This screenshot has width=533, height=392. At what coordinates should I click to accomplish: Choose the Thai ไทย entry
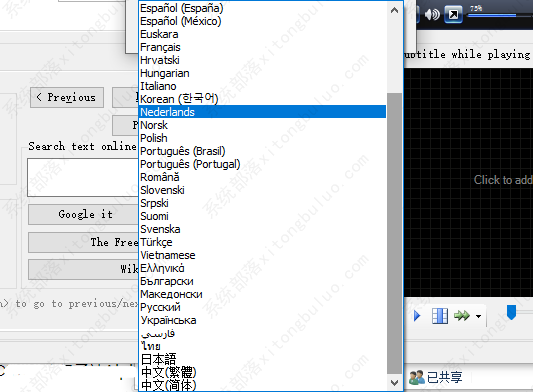pyautogui.click(x=262, y=346)
